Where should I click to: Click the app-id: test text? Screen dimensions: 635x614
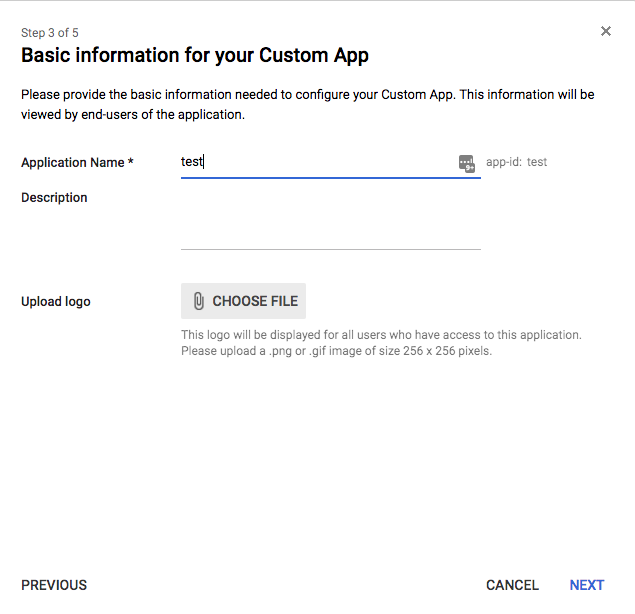point(516,162)
